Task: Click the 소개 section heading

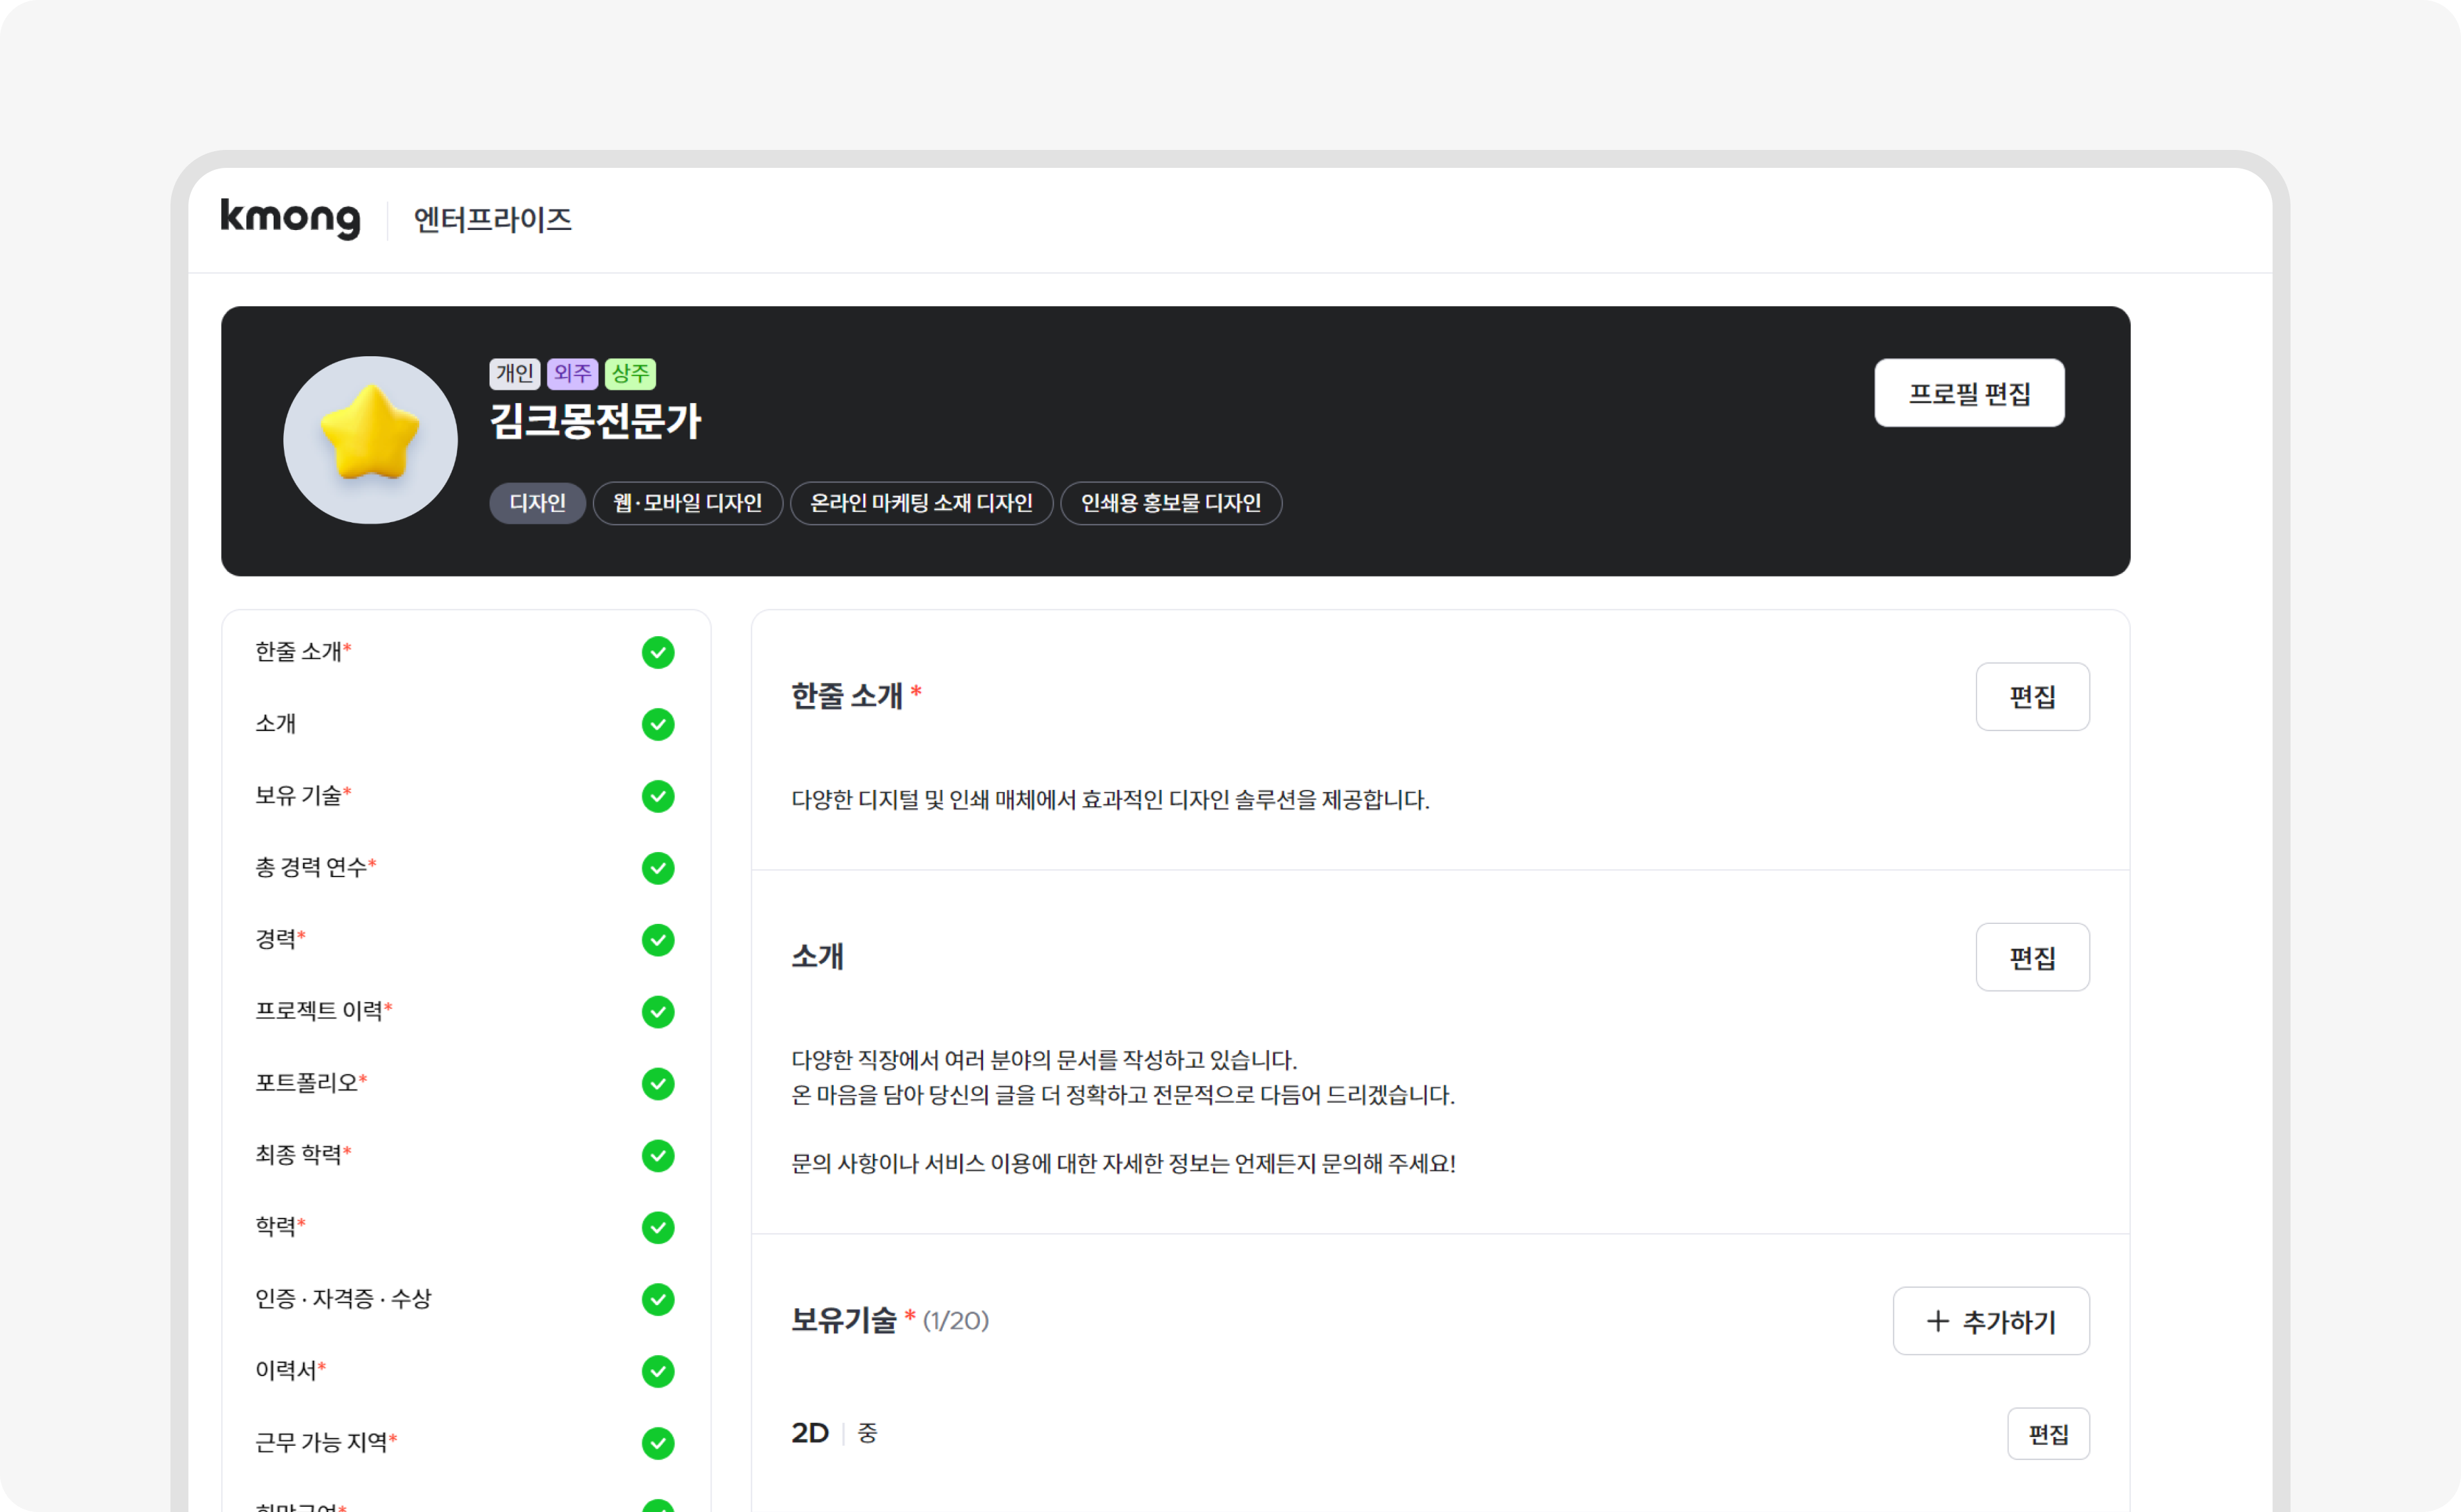Action: point(817,957)
